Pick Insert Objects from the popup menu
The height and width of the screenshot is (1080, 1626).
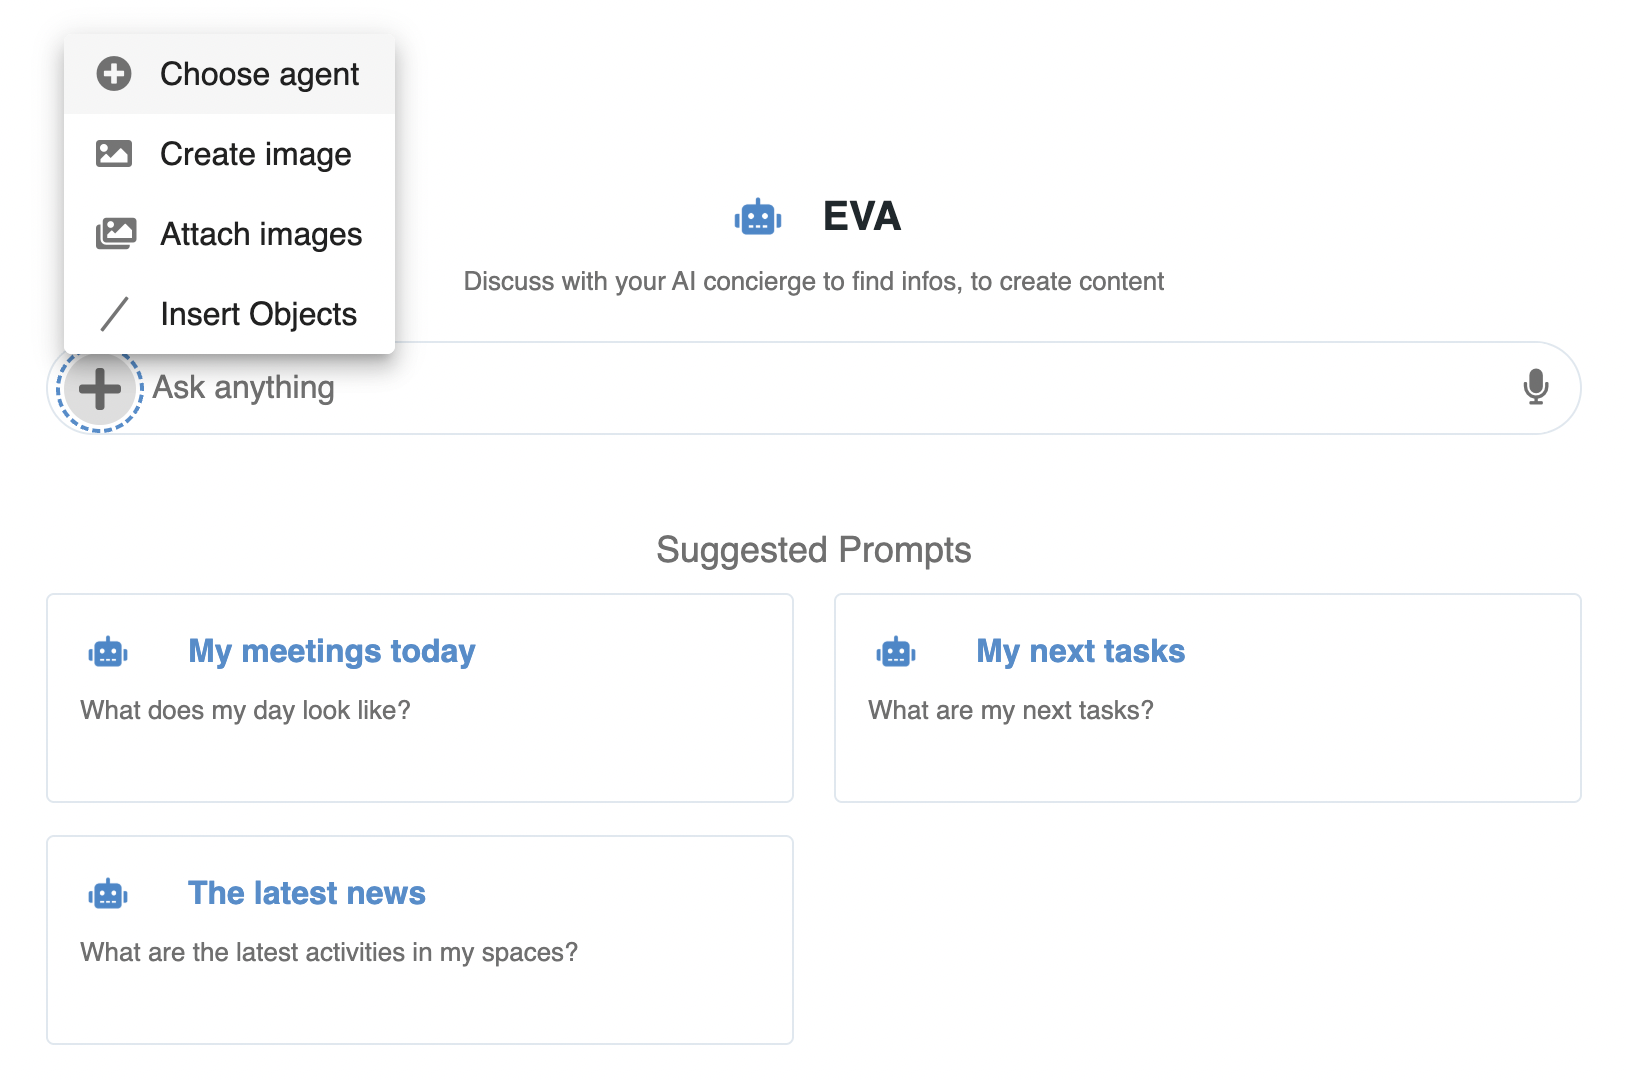tap(258, 314)
